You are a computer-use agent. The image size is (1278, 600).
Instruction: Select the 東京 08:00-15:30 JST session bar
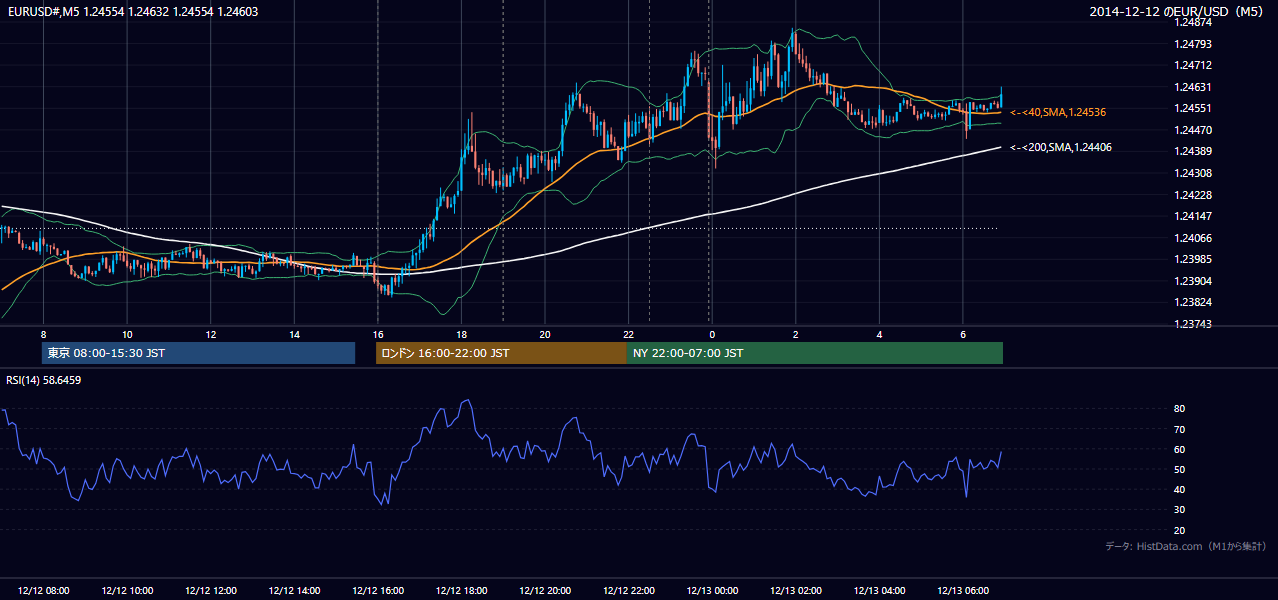(198, 353)
